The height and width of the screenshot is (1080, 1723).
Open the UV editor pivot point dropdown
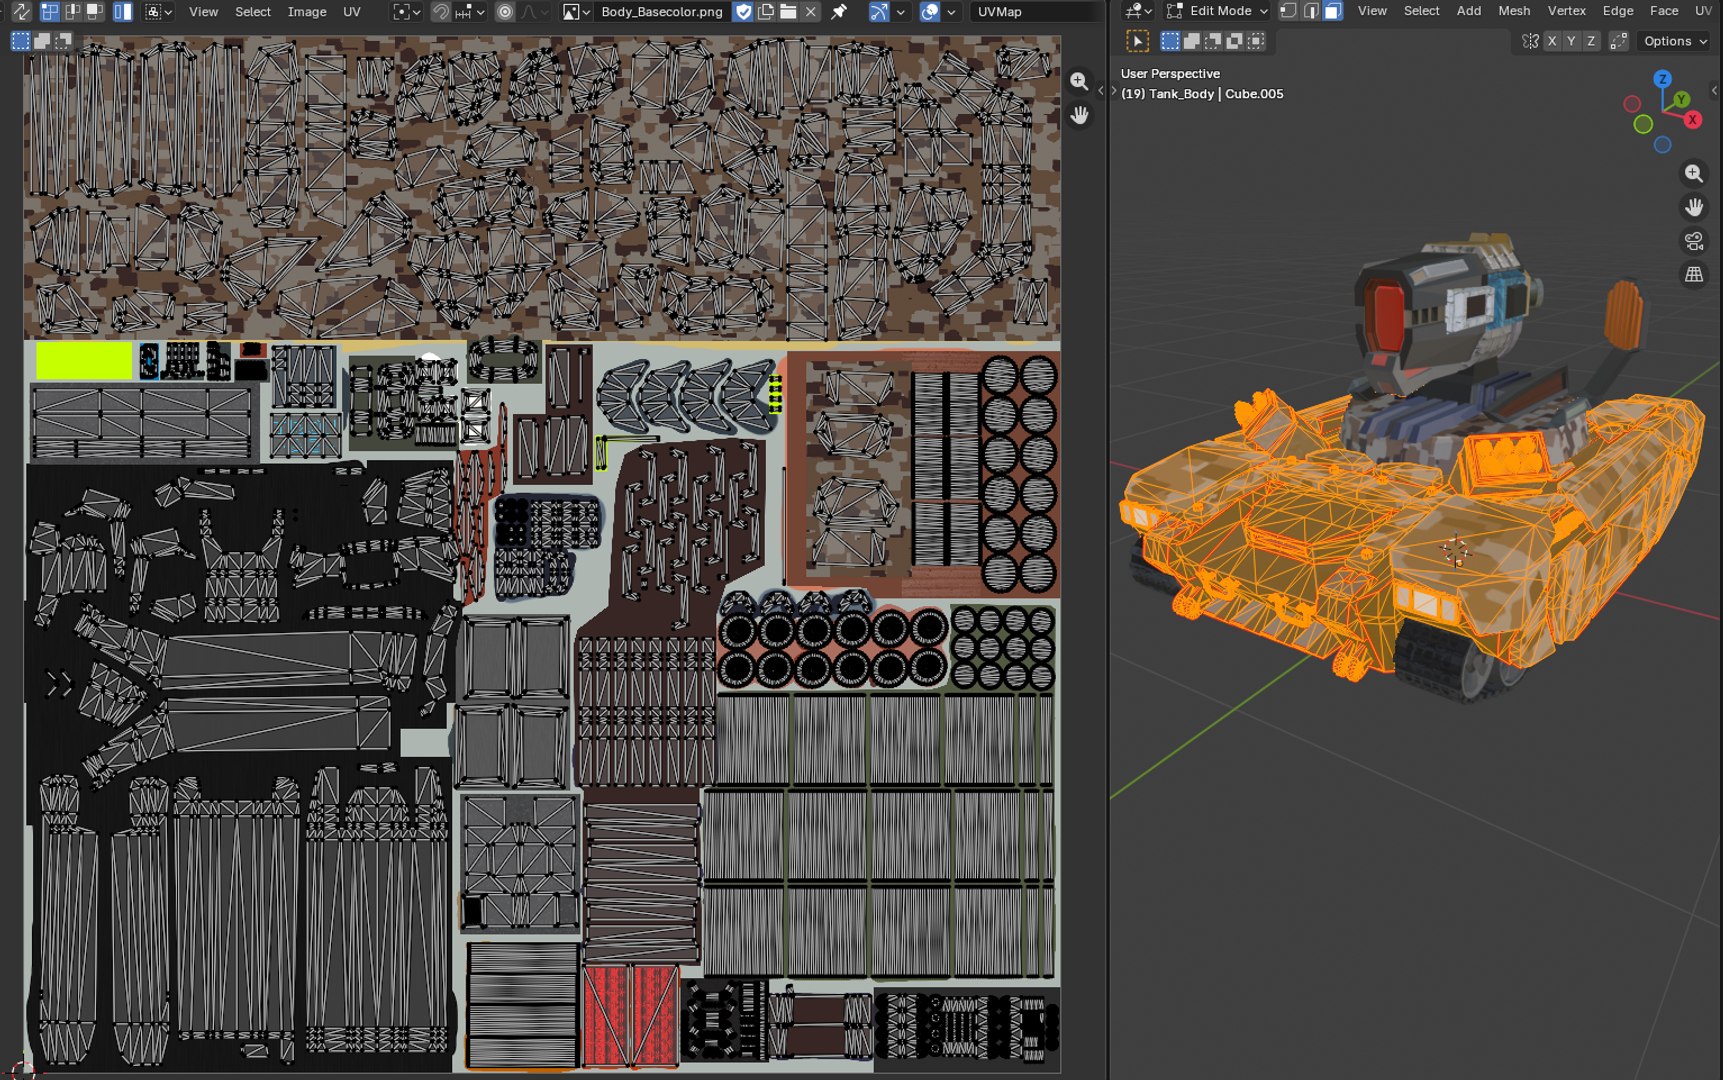[x=407, y=12]
